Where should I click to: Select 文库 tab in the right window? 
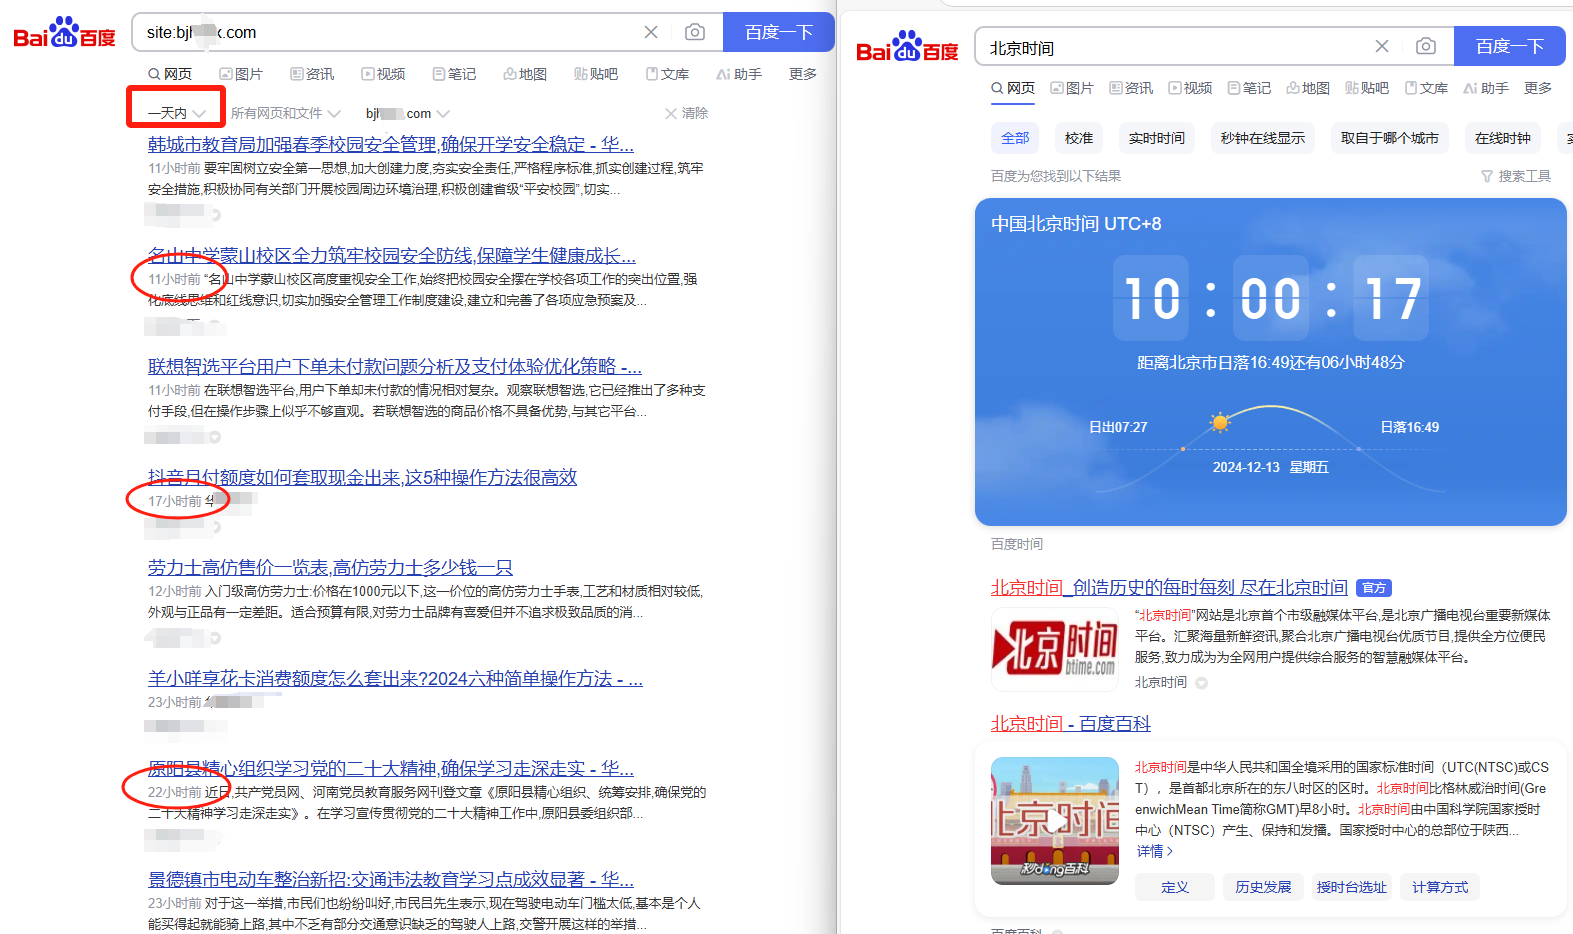point(1426,88)
